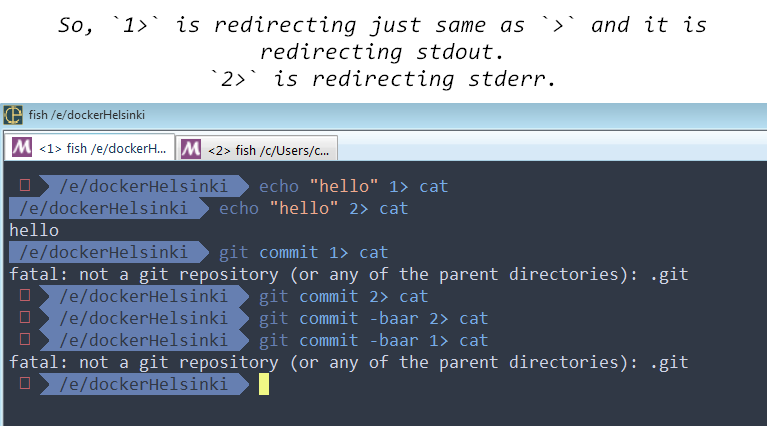The height and width of the screenshot is (426, 767).
Task: Click the 'git commit 1> cat' command text
Action: click(x=303, y=253)
